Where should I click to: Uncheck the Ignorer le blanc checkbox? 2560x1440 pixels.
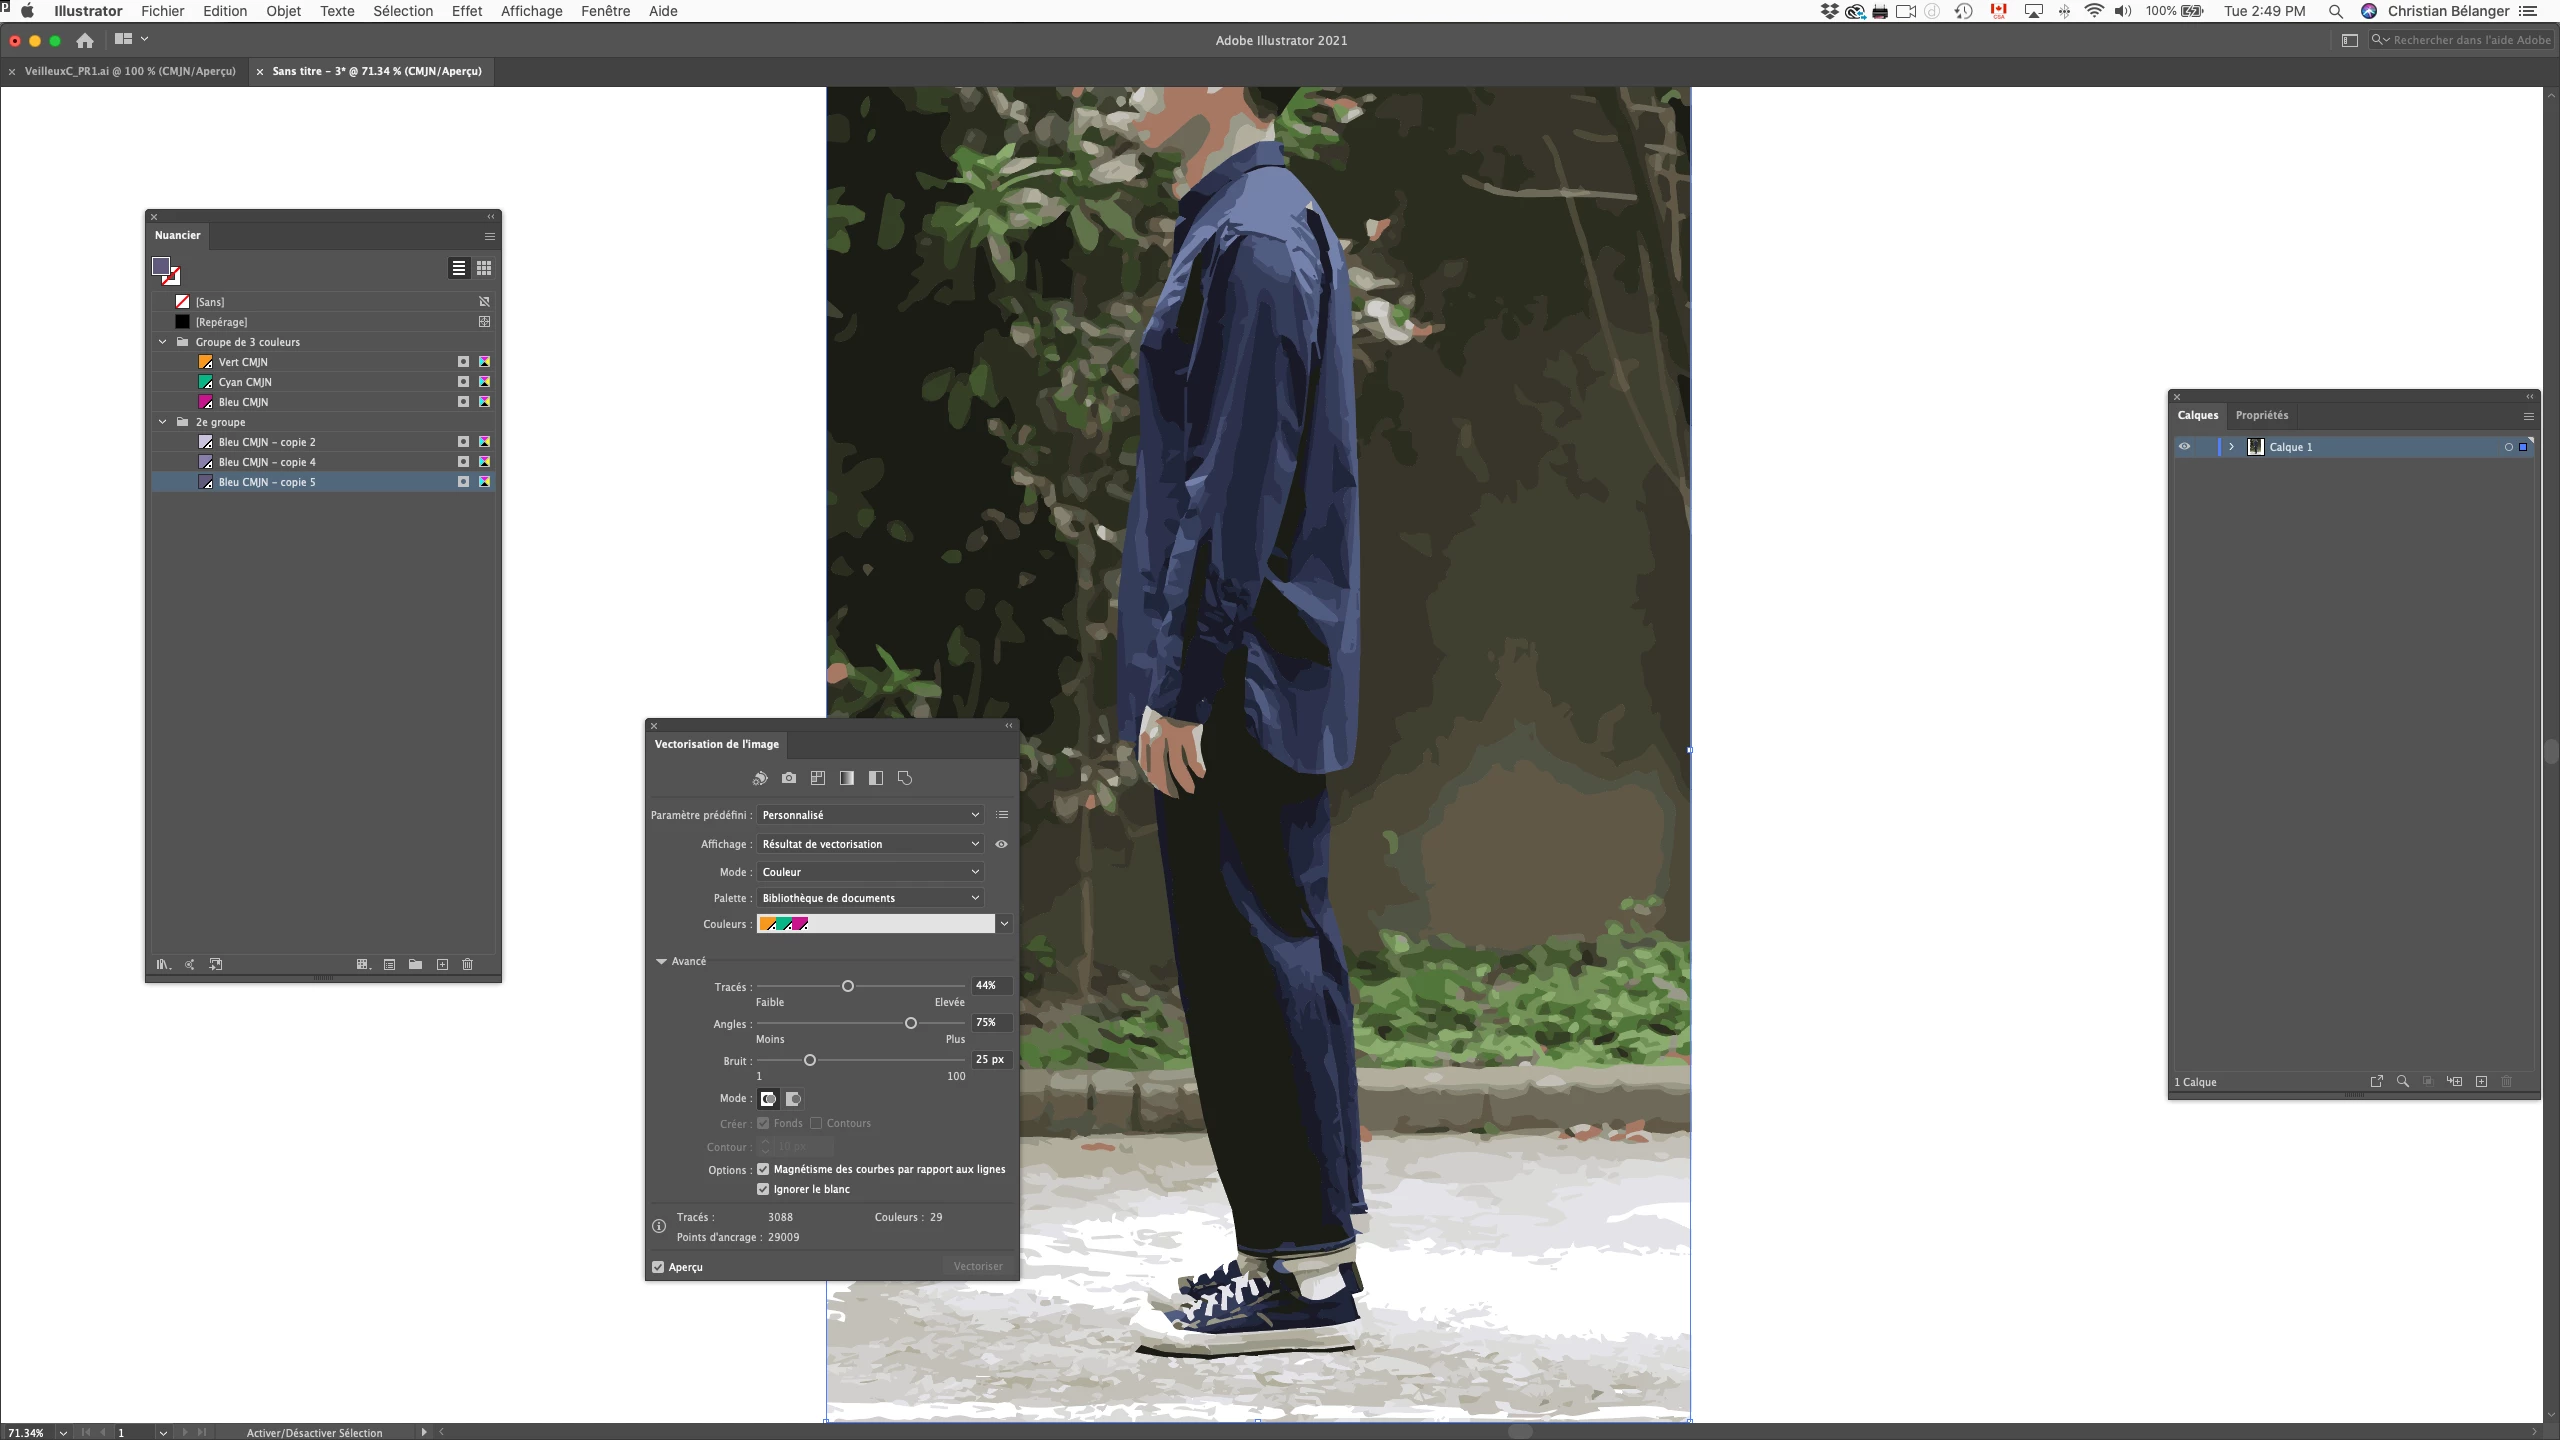click(763, 1189)
